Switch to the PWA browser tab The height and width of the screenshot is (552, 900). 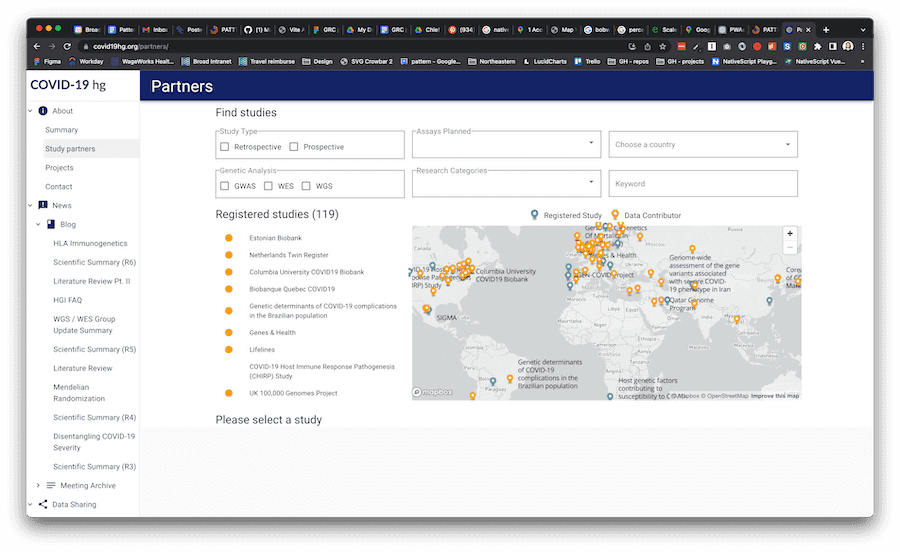click(731, 30)
